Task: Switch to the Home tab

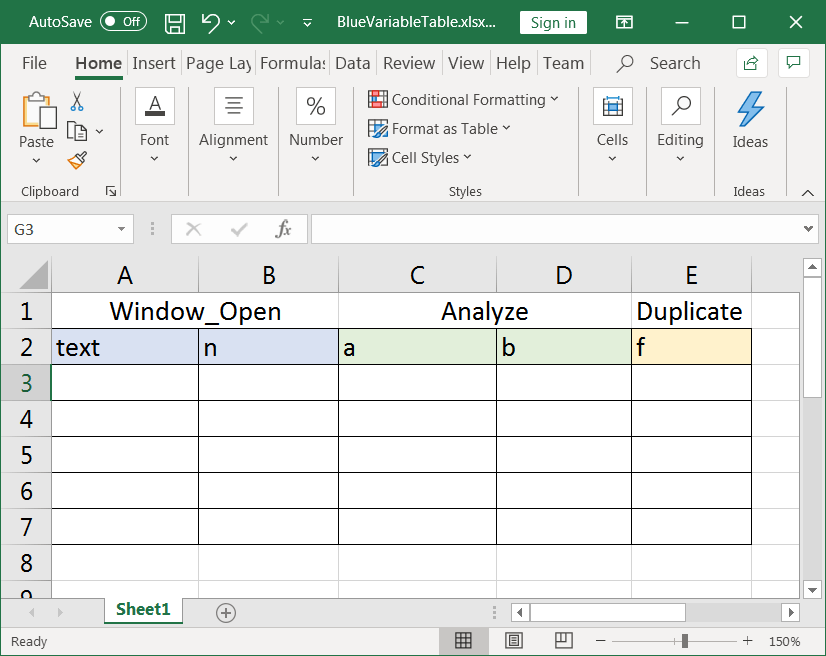Action: 99,63
